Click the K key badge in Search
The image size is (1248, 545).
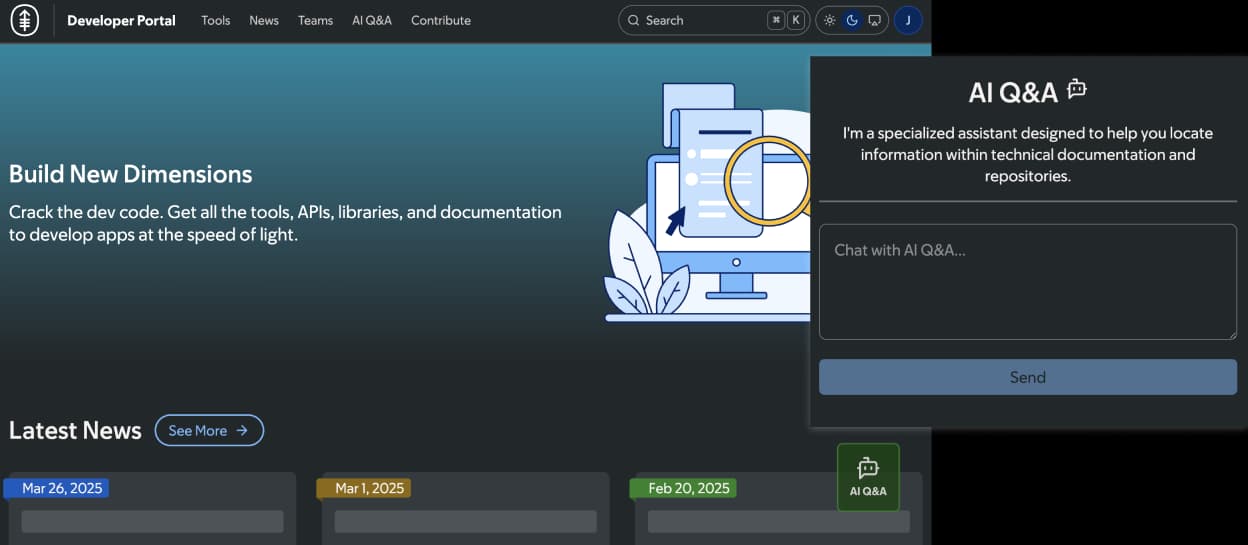point(796,20)
